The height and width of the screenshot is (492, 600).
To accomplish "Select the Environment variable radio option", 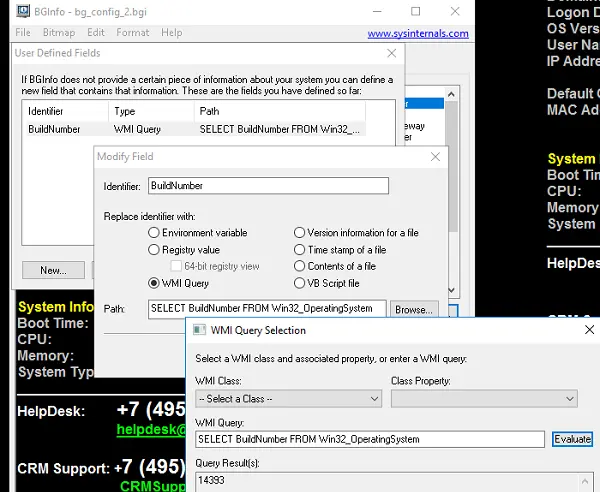I will (x=197, y=233).
